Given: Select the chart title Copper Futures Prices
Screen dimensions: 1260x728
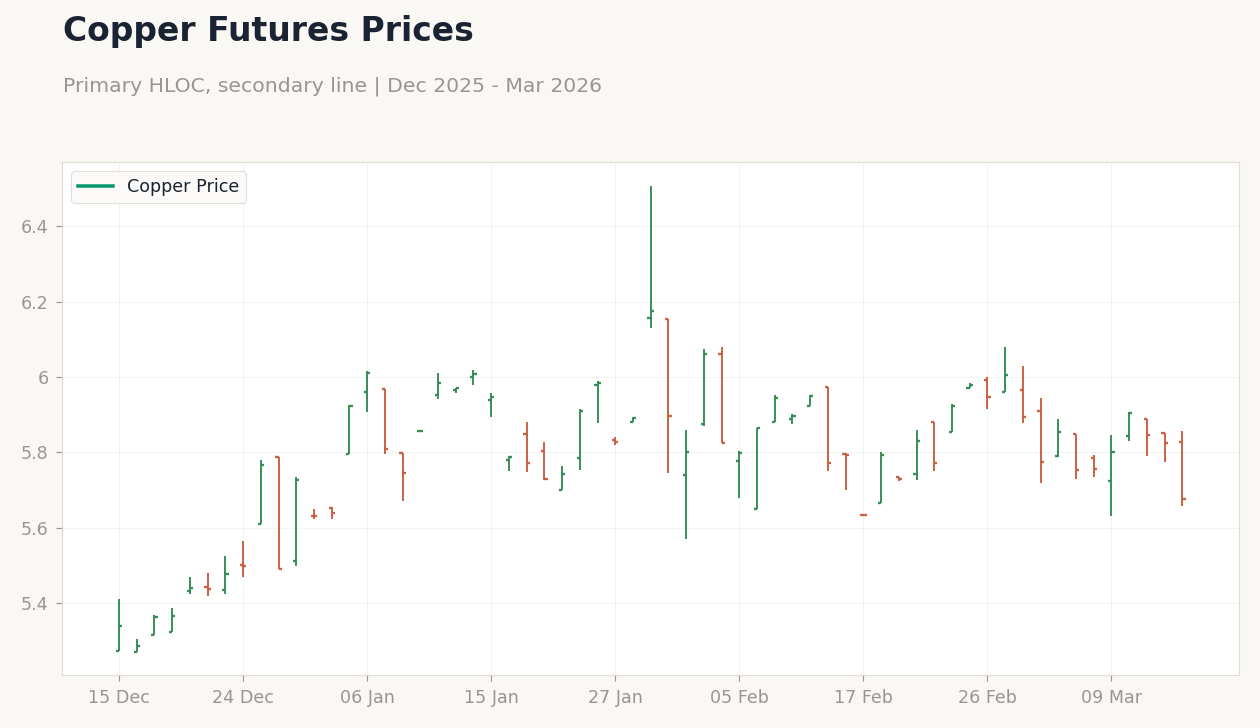Looking at the screenshot, I should [268, 31].
